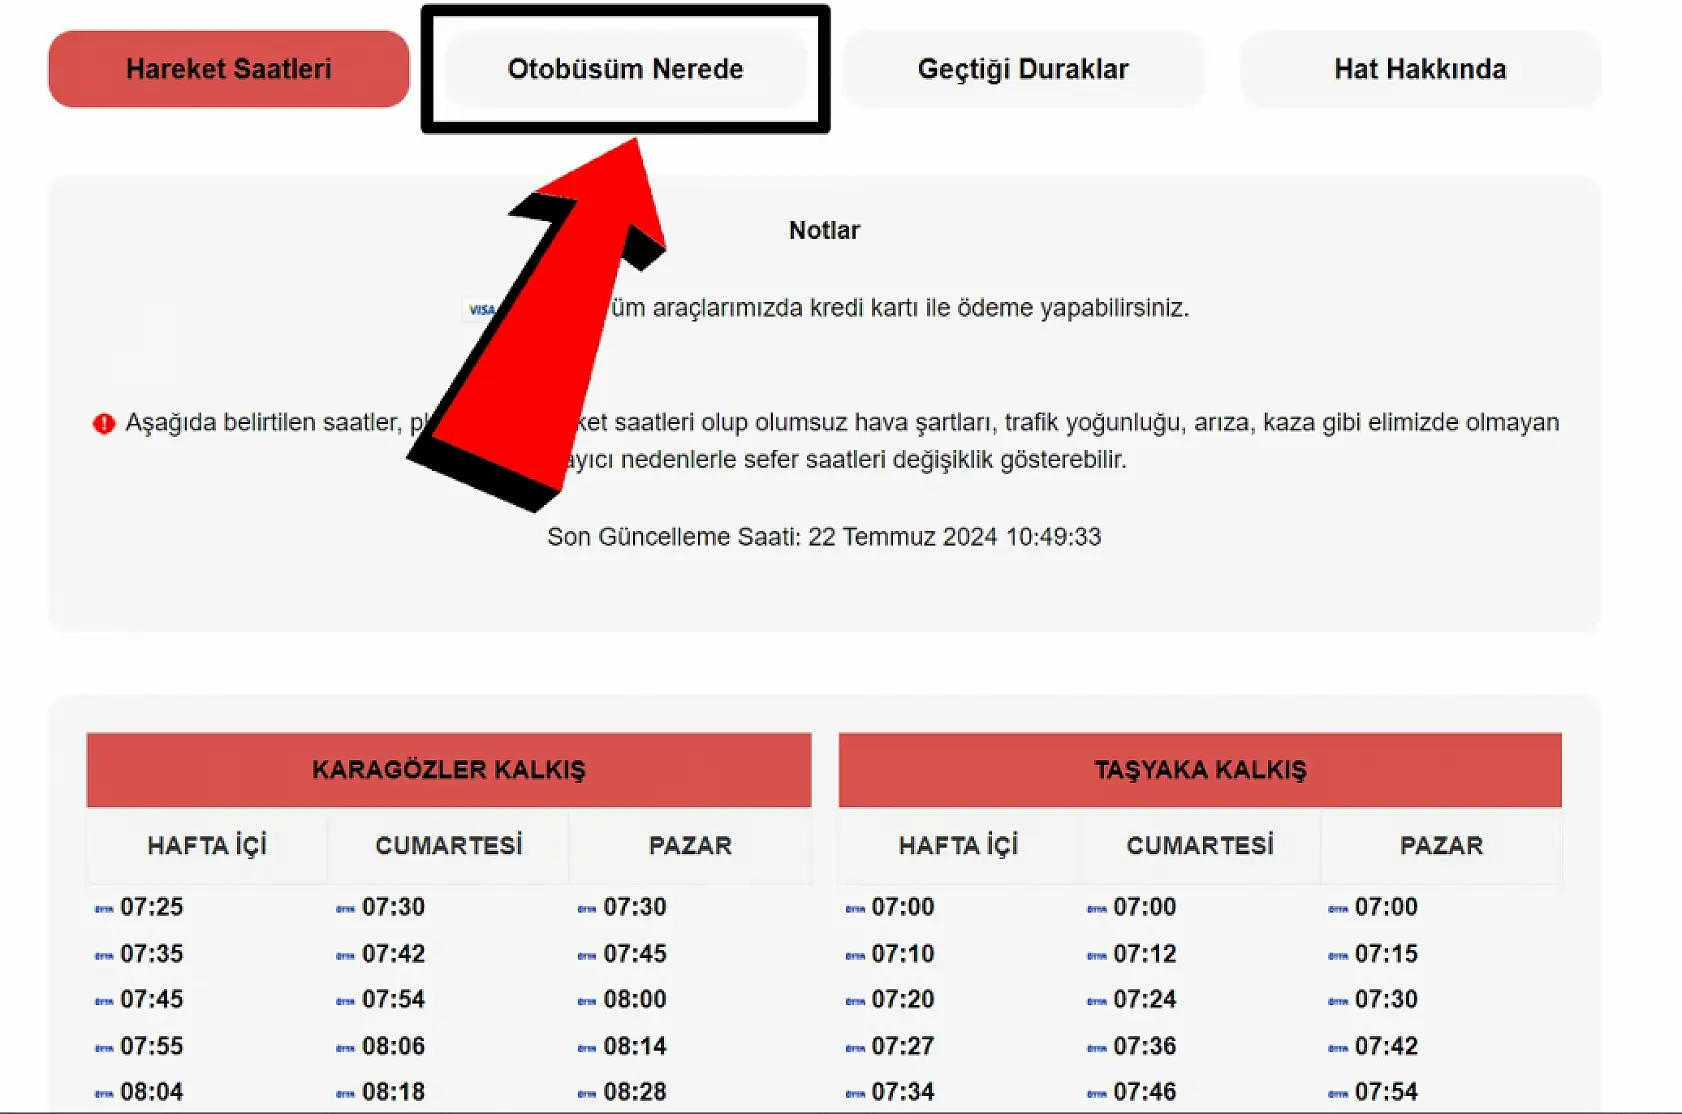Click the icon beside 08:04 weekday departure
This screenshot has height=1114, width=1682.
tap(104, 1091)
